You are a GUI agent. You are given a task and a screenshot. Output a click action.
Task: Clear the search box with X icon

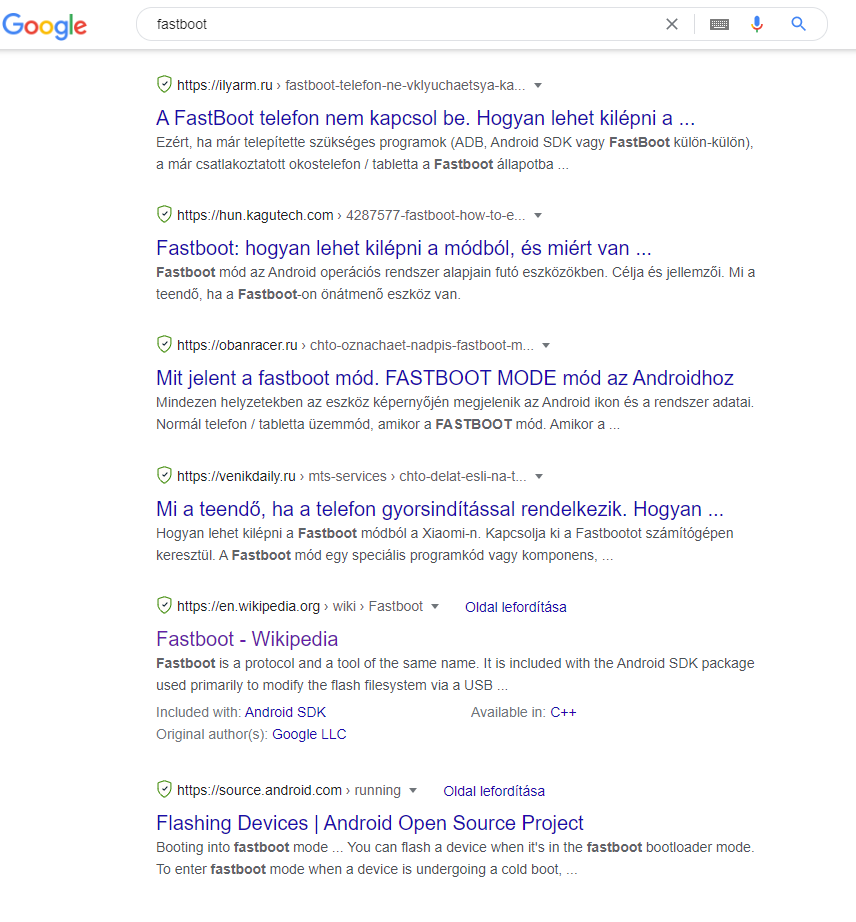coord(671,24)
